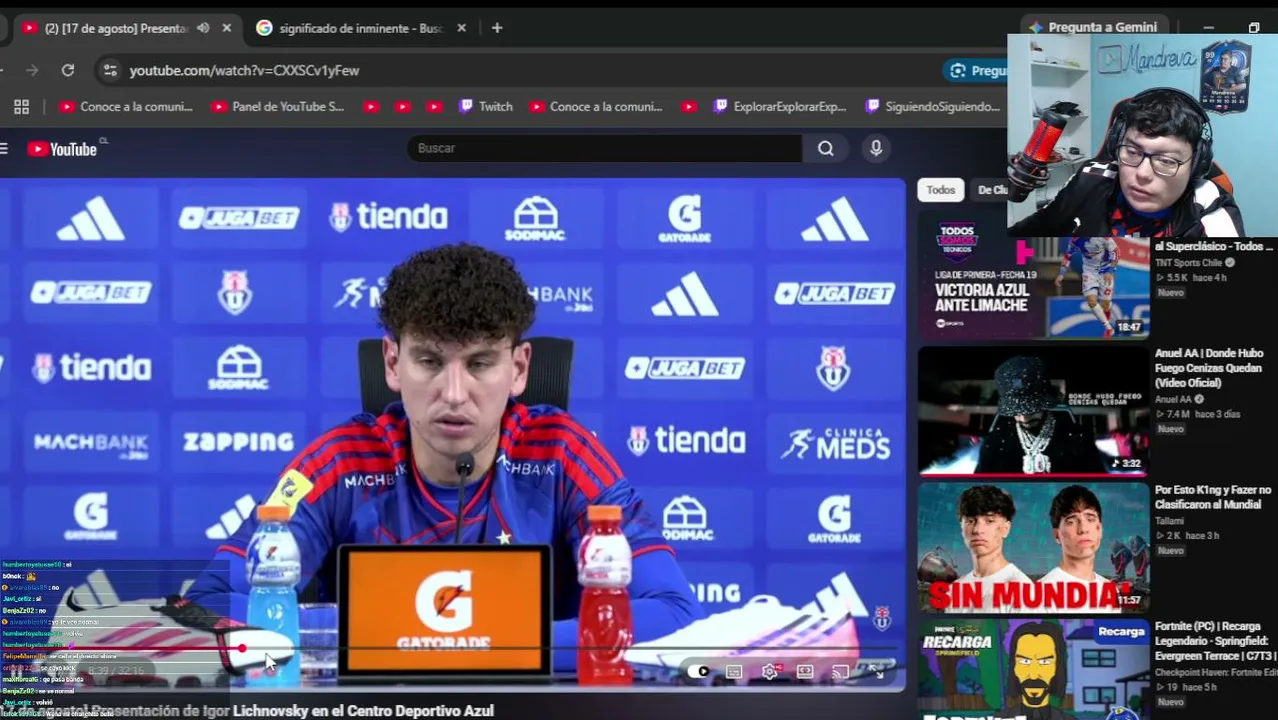
Task: Open the Twitch bookmark
Action: coord(485,106)
